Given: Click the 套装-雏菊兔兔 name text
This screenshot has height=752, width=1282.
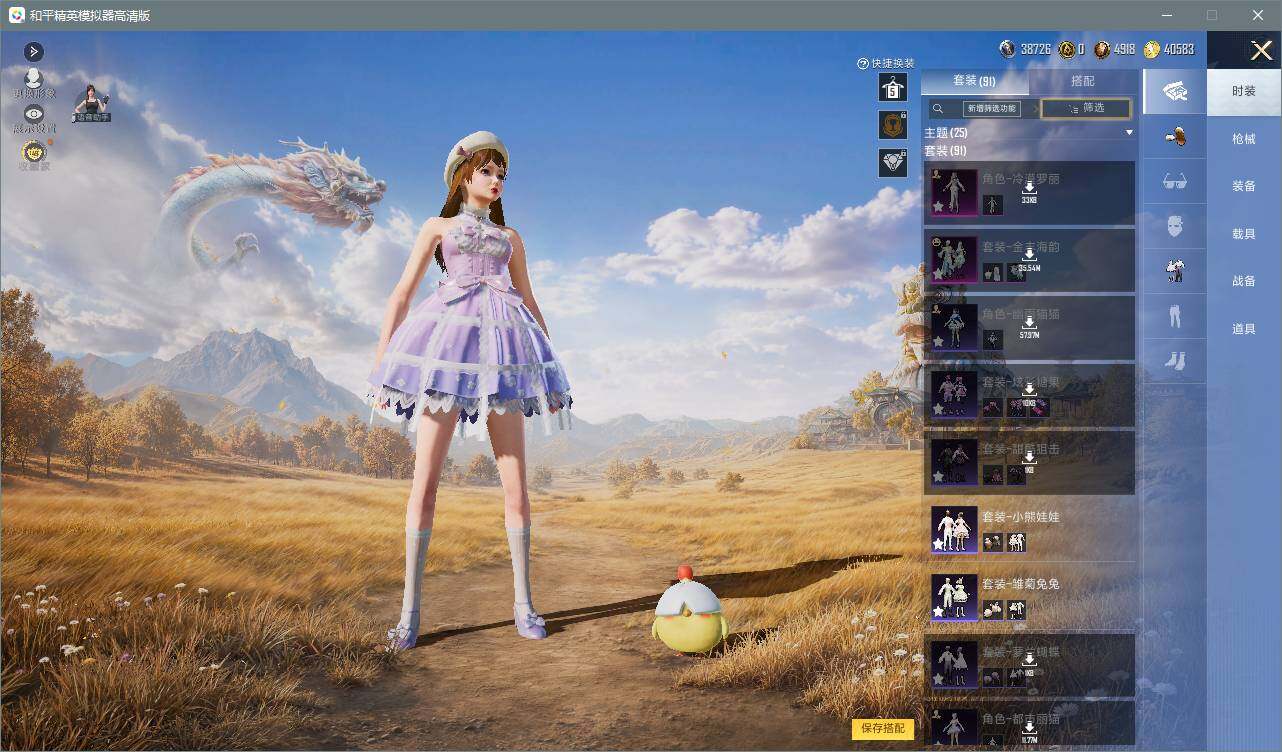Looking at the screenshot, I should tap(1020, 584).
